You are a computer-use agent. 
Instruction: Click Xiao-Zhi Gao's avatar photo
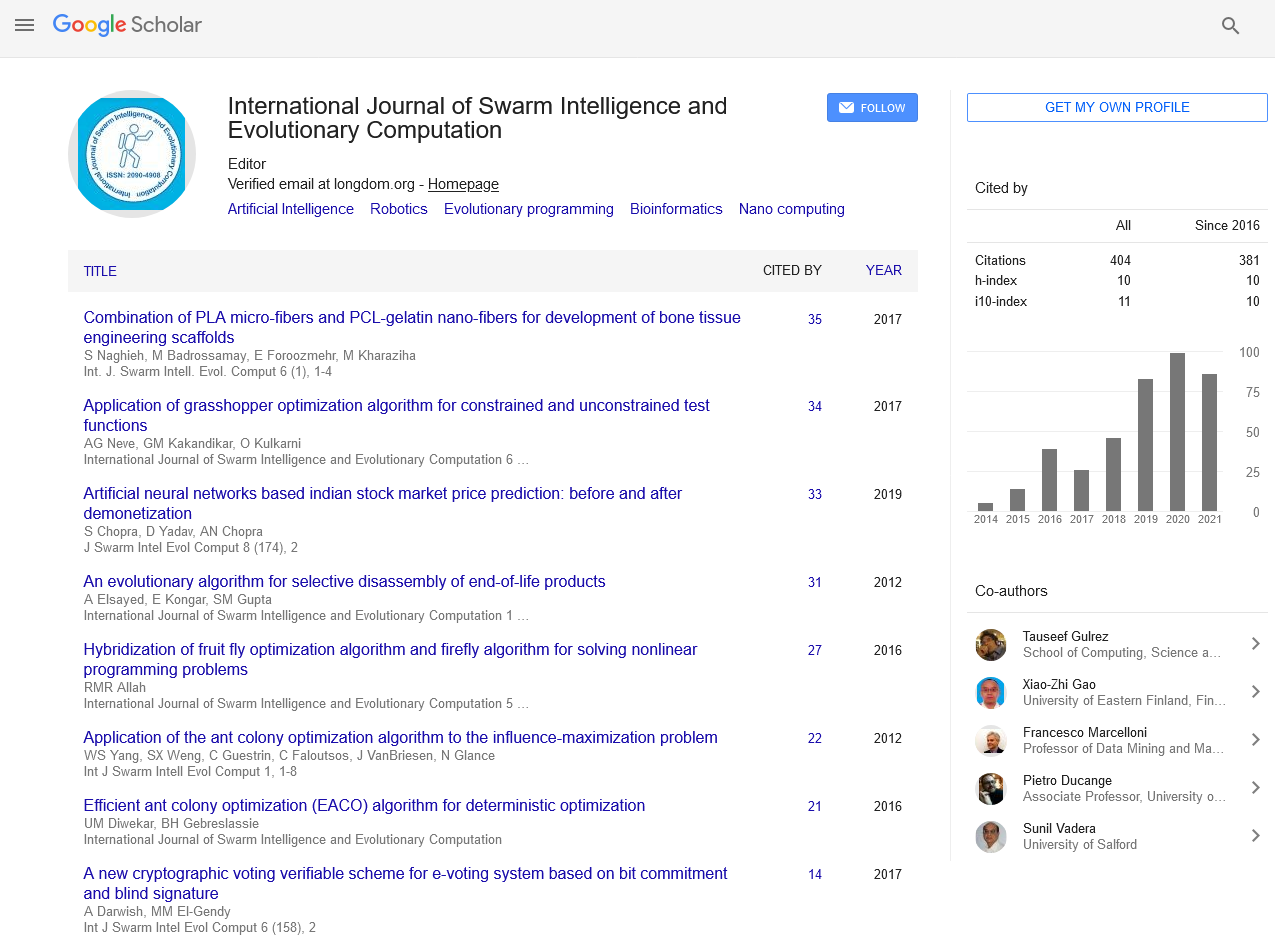[x=990, y=693]
